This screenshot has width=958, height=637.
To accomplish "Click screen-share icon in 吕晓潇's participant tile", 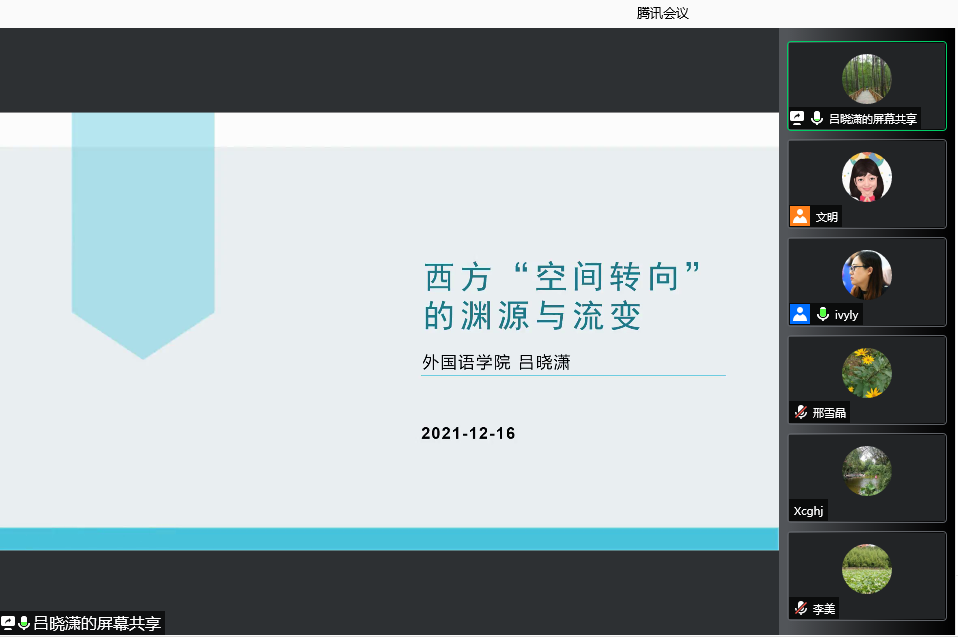I will point(798,118).
